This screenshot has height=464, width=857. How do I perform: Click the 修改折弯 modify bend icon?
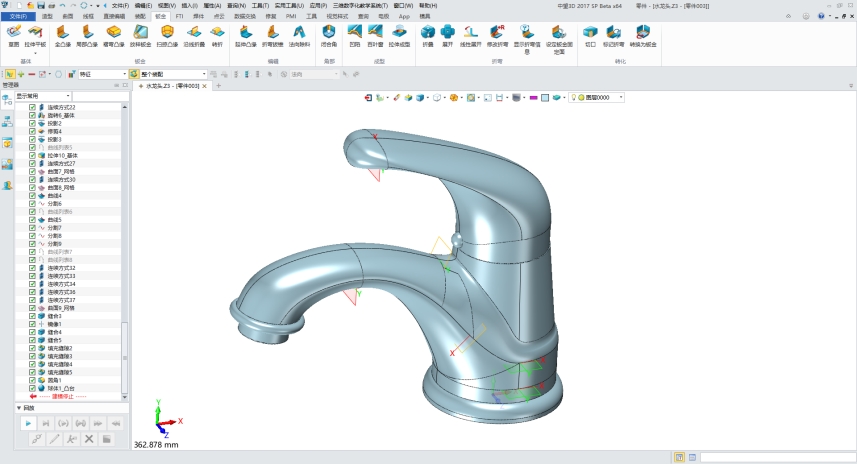tap(498, 35)
